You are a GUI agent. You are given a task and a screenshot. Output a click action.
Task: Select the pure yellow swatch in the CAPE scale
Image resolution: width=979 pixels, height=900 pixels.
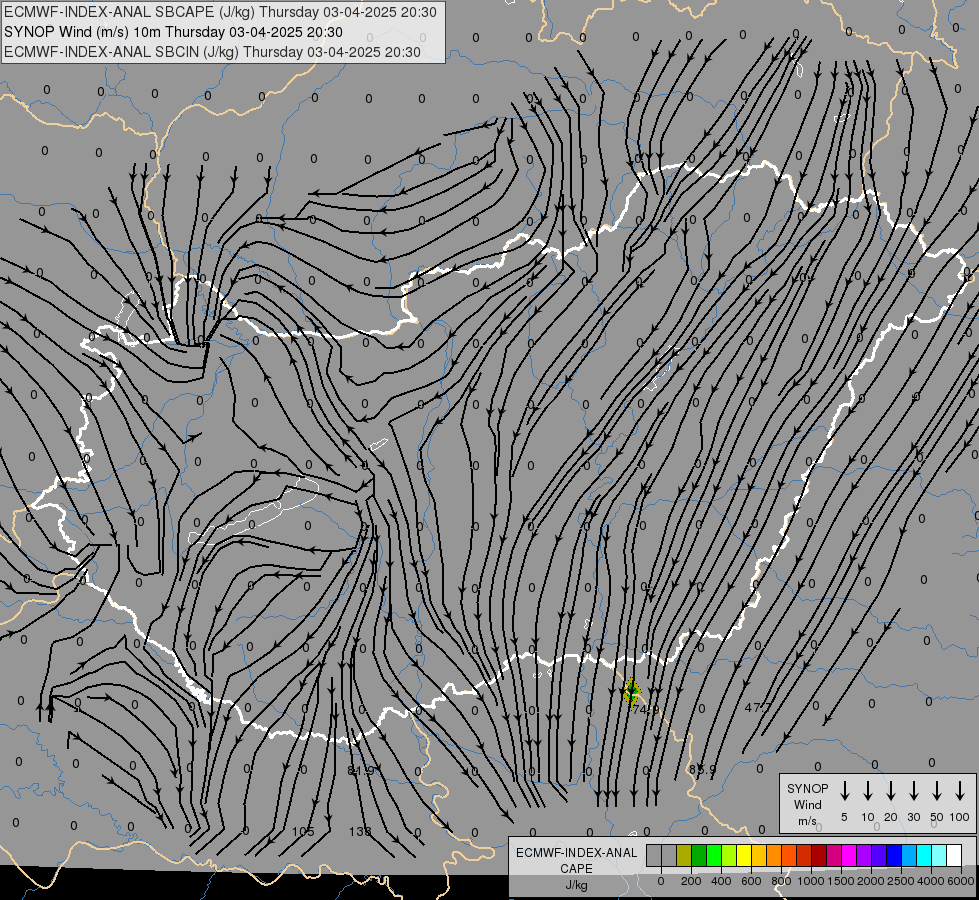point(744,855)
